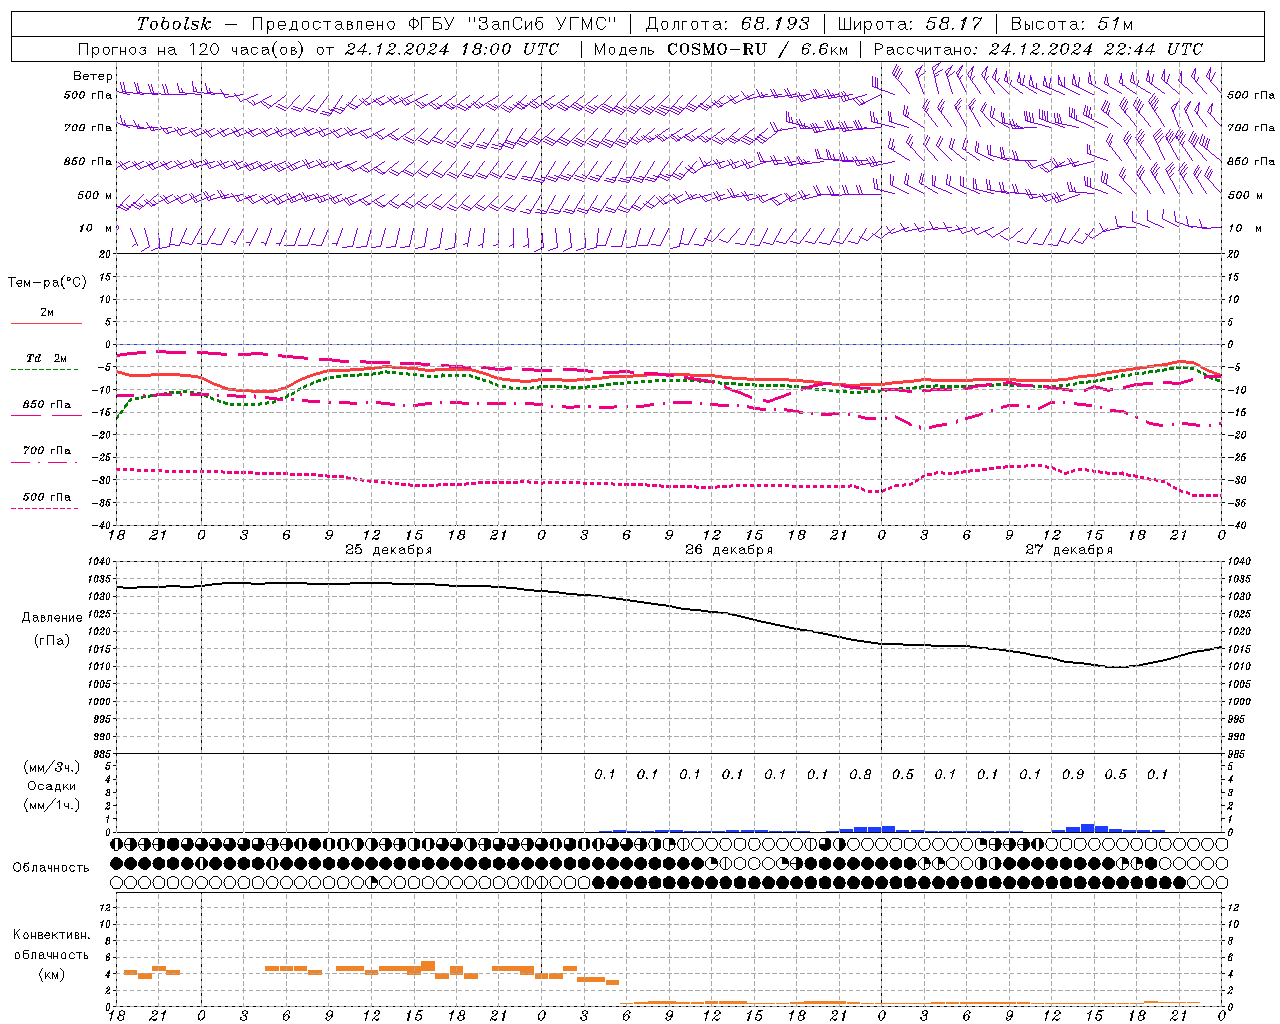Select the Прогноз на 120 часа(ов) text
Screen dimensions: 1280x1024
pos(192,49)
